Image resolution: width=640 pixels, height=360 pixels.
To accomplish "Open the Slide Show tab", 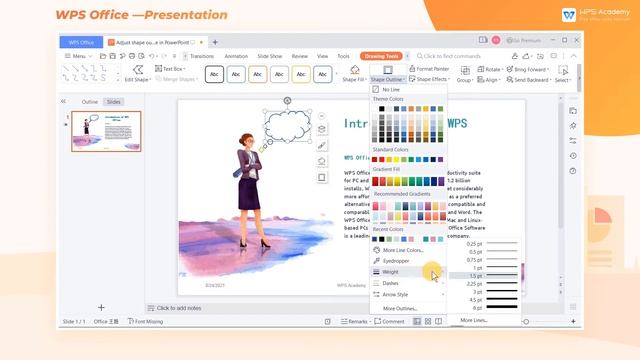I will pyautogui.click(x=270, y=56).
